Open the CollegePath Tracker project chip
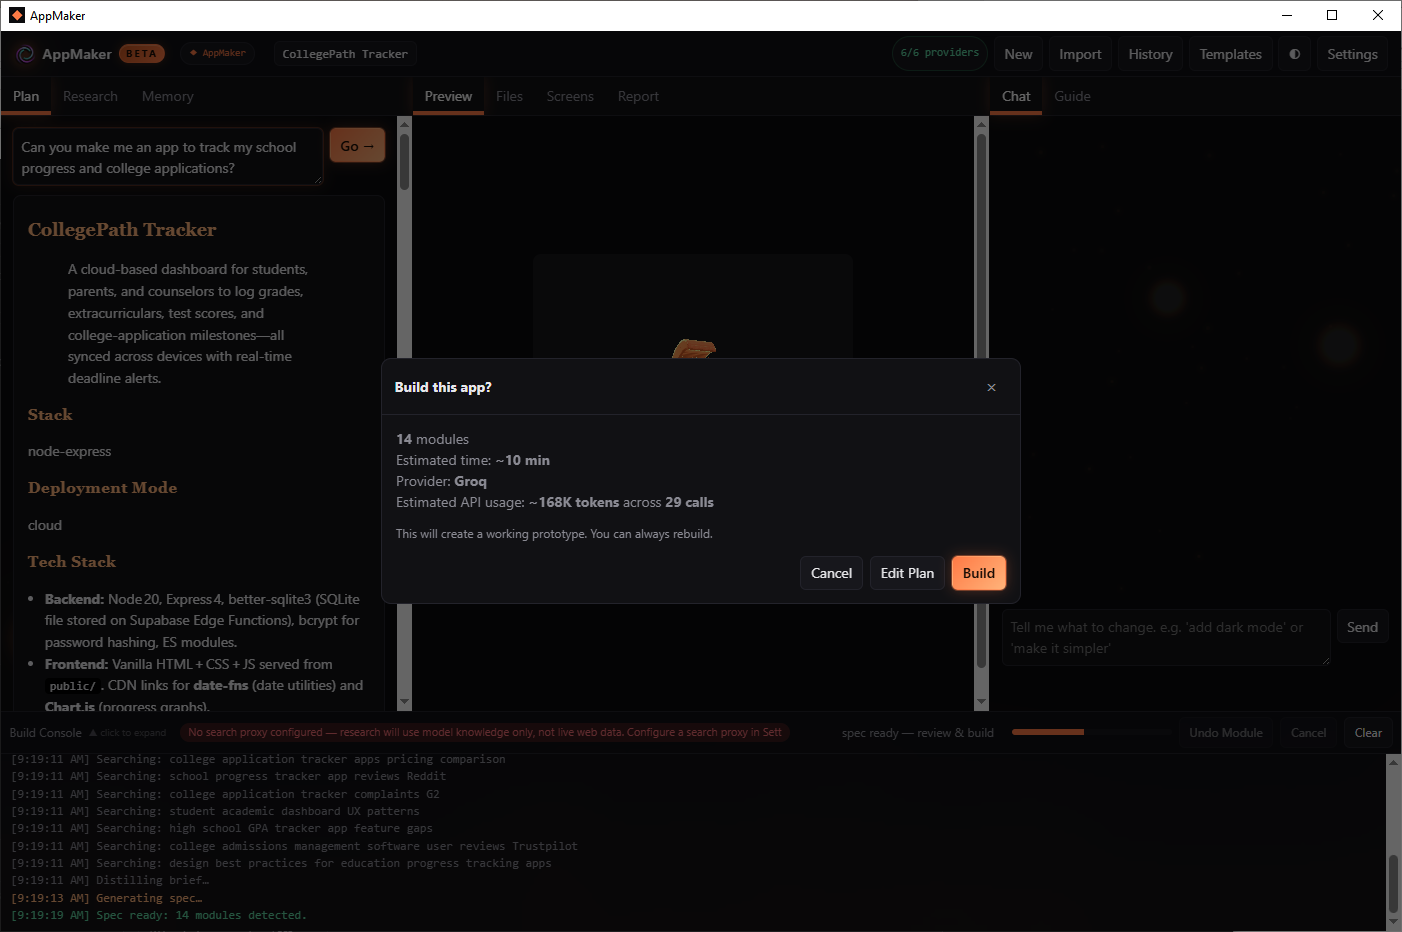The height and width of the screenshot is (932, 1402). click(345, 54)
